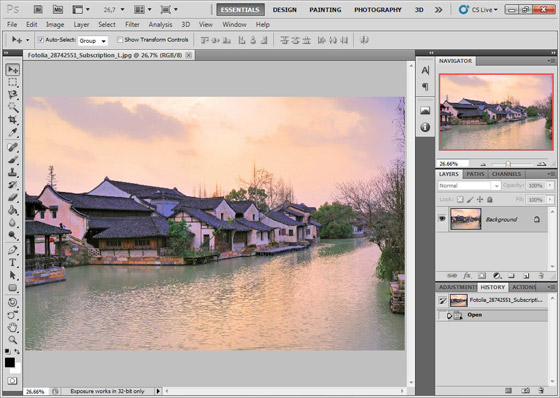Choose the Blur tool
The height and width of the screenshot is (398, 560).
pos(12,223)
